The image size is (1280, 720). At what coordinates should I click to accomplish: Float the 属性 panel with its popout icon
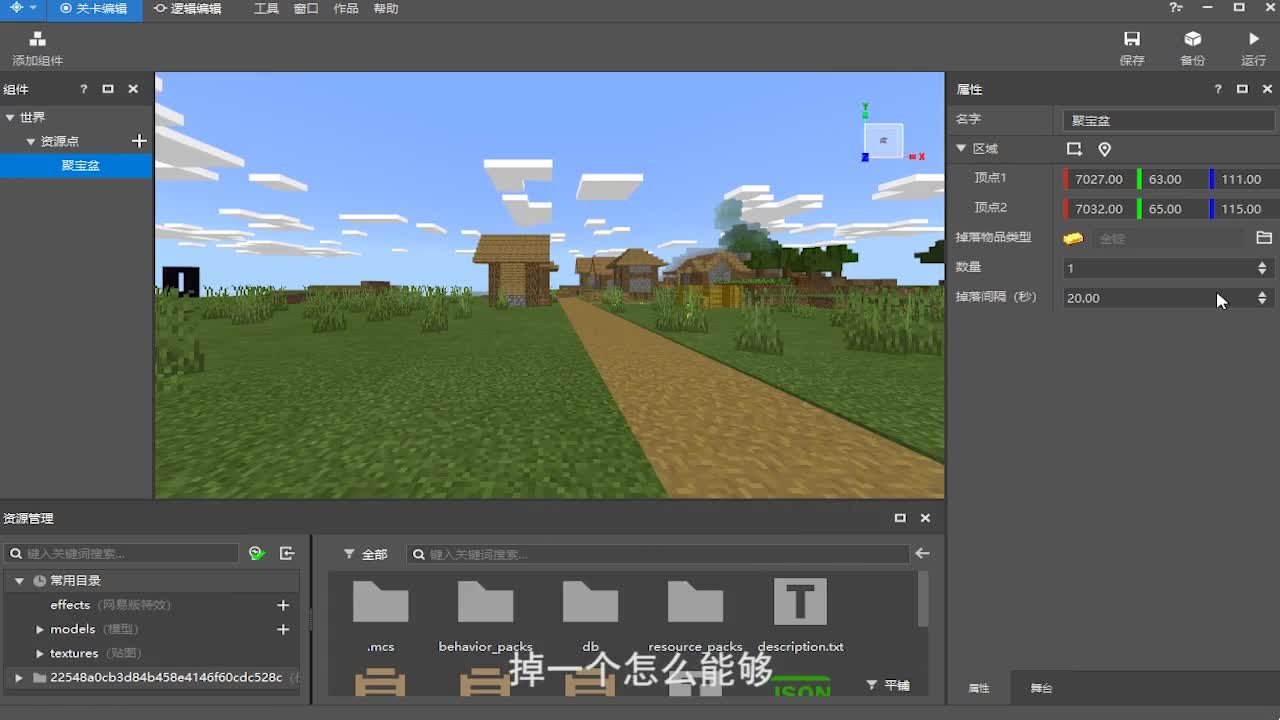(1242, 89)
